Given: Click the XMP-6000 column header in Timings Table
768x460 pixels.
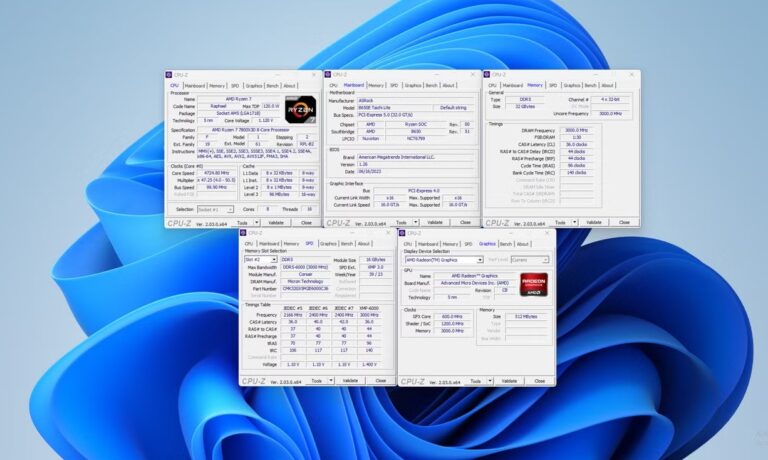Looking at the screenshot, I should pyautogui.click(x=369, y=308).
